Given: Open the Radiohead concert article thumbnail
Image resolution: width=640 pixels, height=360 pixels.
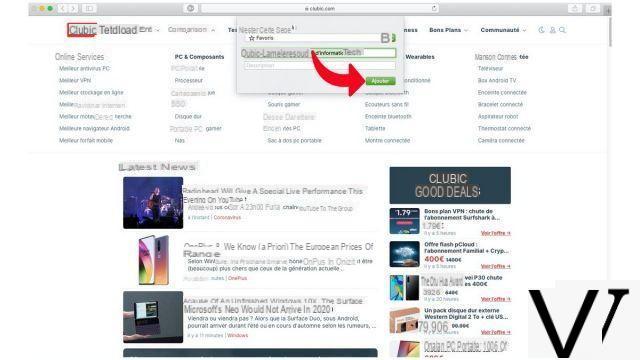Looking at the screenshot, I should click(x=153, y=202).
